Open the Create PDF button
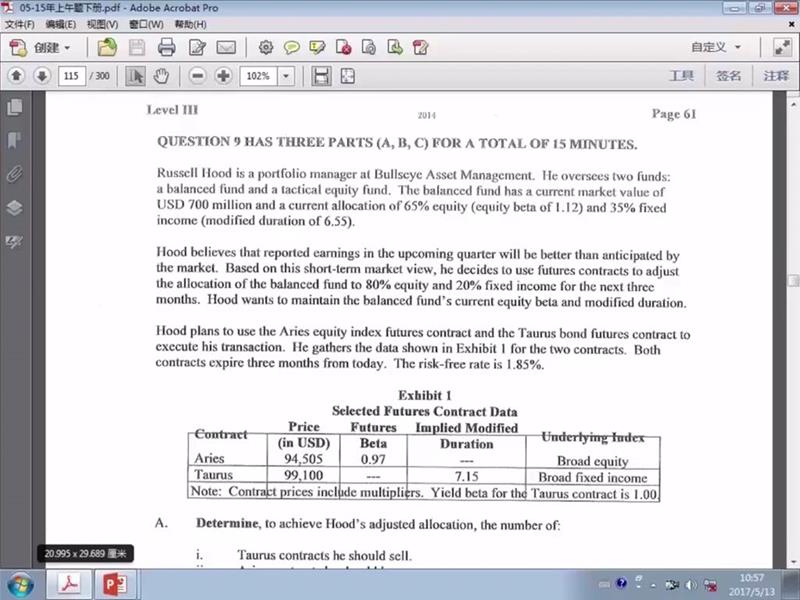 38,48
